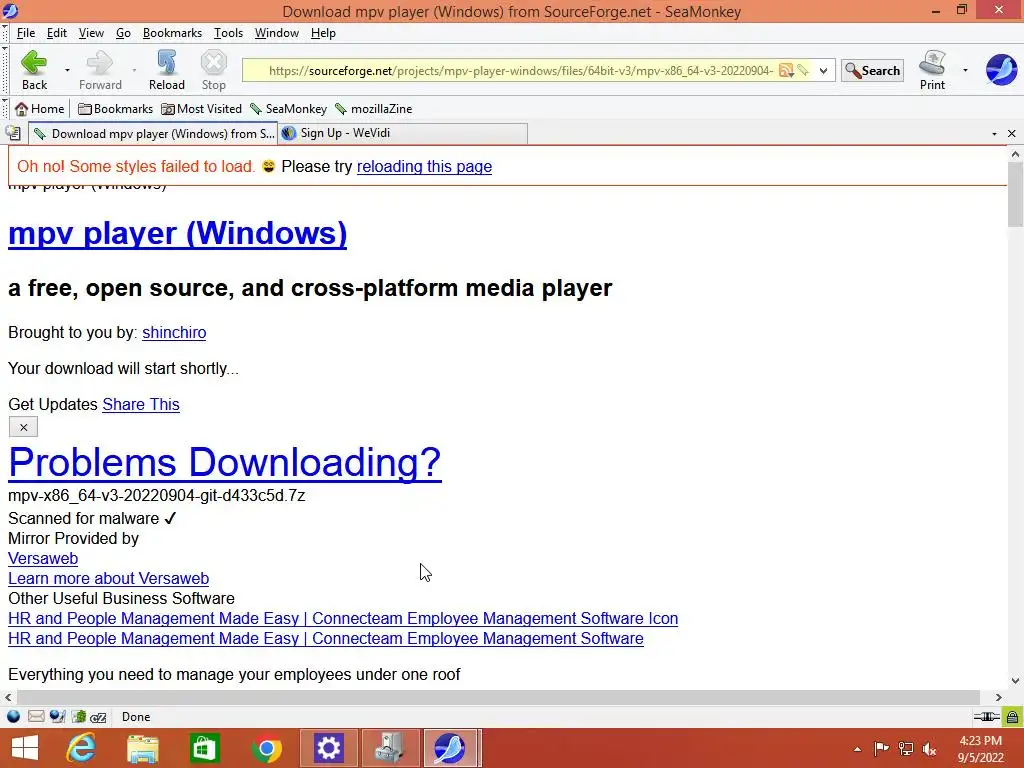Click the grayed Forward arrow button
This screenshot has height=768, width=1024.
100,70
